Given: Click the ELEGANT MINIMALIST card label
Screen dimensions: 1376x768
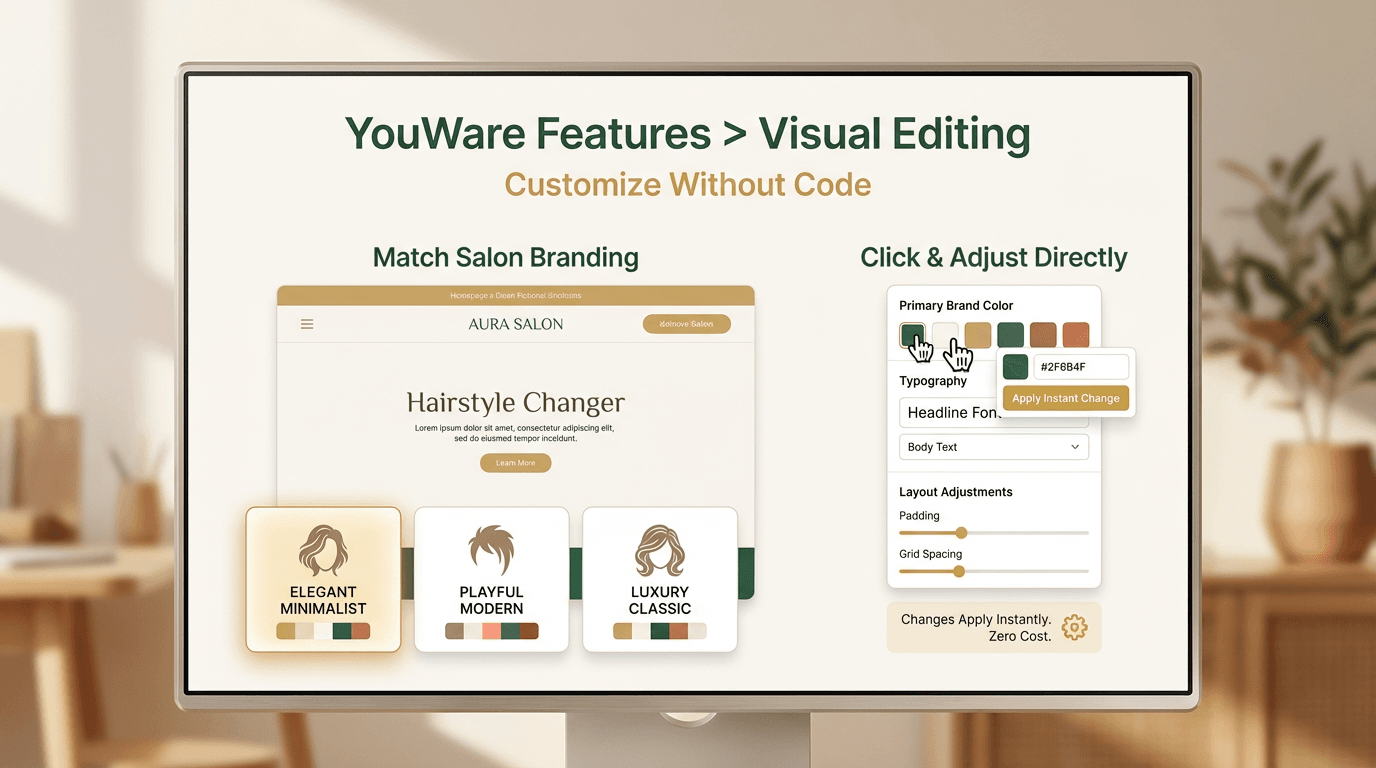Looking at the screenshot, I should pyautogui.click(x=323, y=600).
